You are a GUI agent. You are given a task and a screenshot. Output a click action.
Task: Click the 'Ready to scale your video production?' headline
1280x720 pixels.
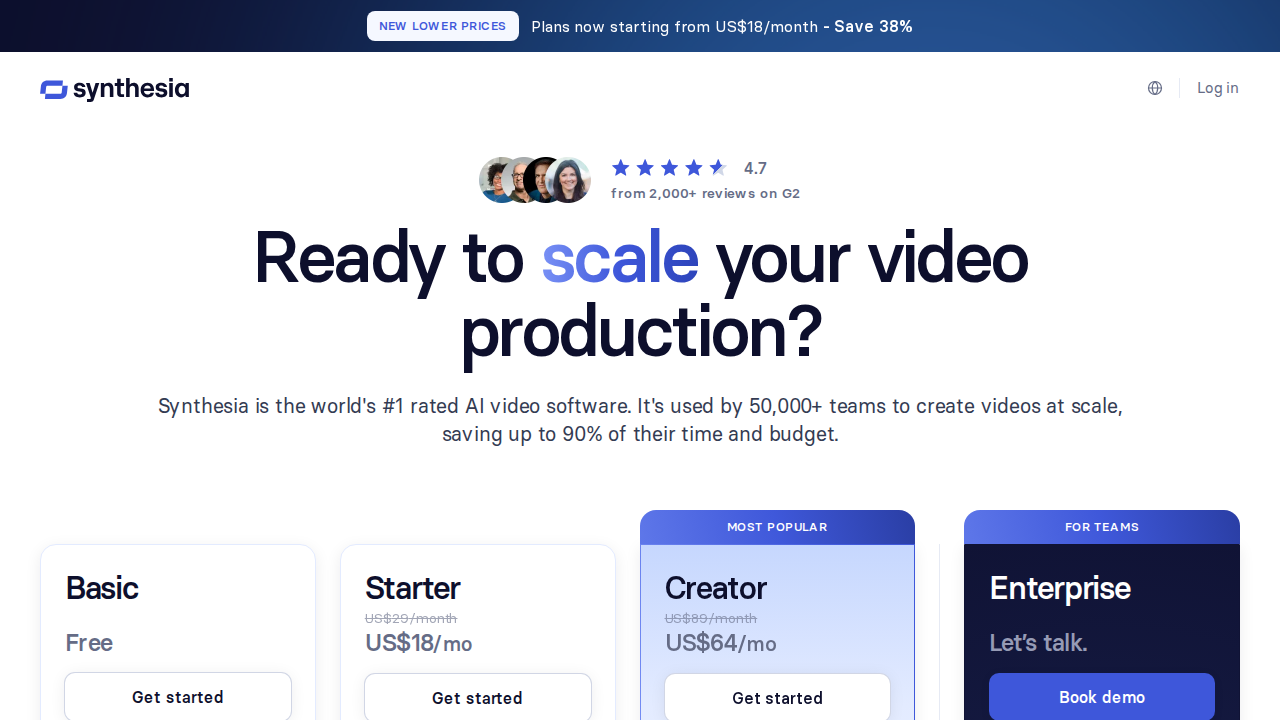point(640,295)
